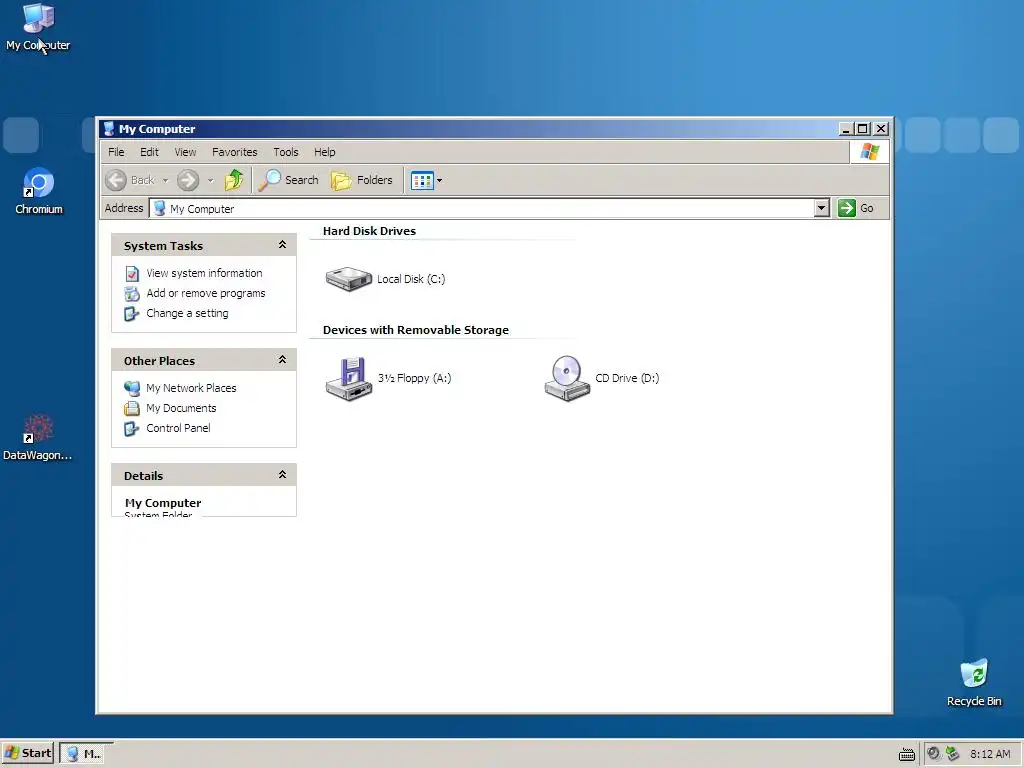The height and width of the screenshot is (768, 1024).
Task: Click the Add or remove programs icon
Action: (x=132, y=294)
